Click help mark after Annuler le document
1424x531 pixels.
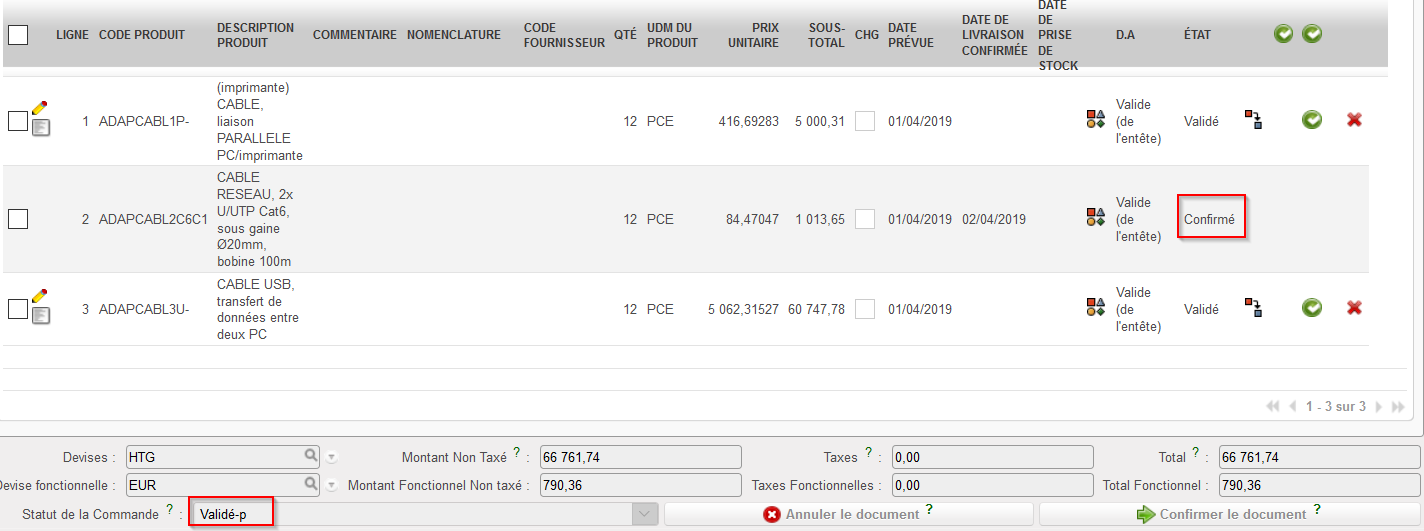929,510
